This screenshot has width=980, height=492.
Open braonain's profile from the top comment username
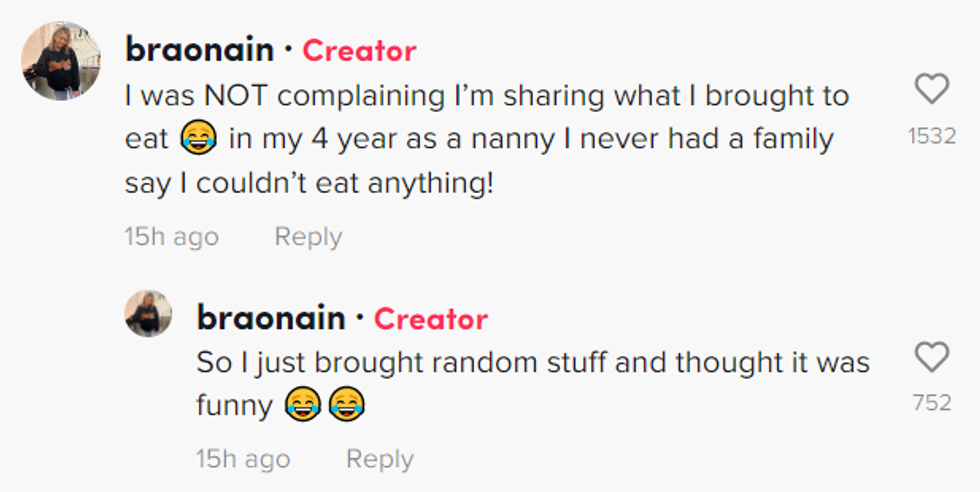point(197,49)
